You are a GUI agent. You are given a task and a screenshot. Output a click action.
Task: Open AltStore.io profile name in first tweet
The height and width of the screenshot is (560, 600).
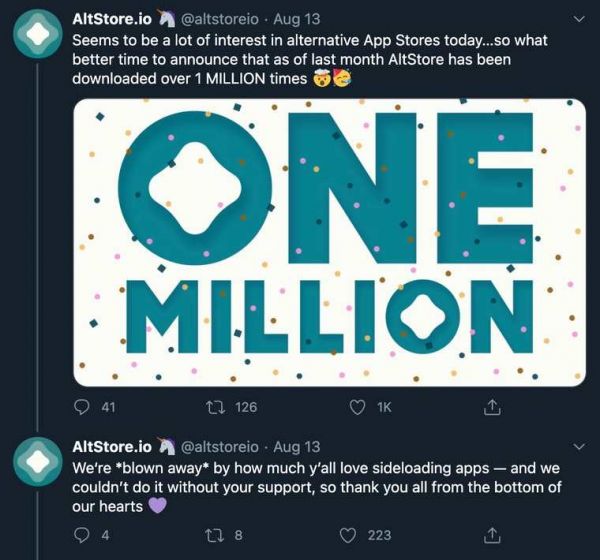112,18
